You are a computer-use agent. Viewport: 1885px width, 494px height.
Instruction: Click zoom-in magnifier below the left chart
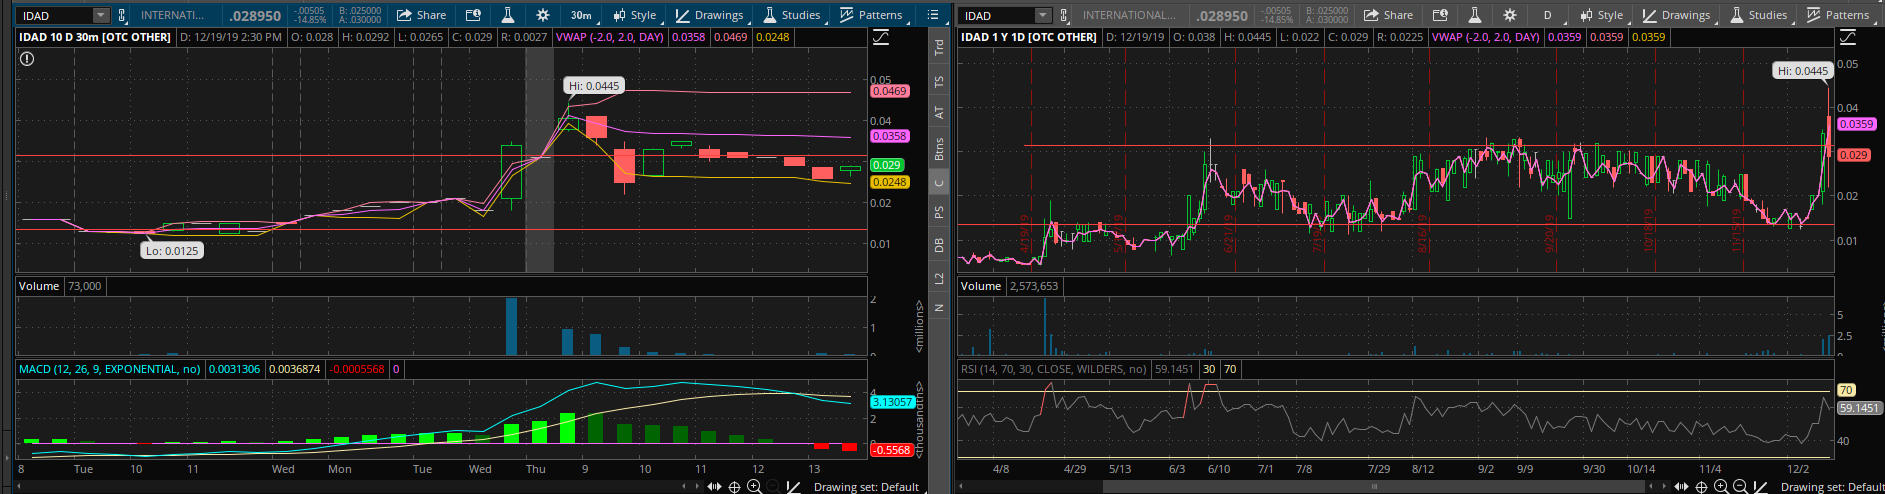click(754, 487)
